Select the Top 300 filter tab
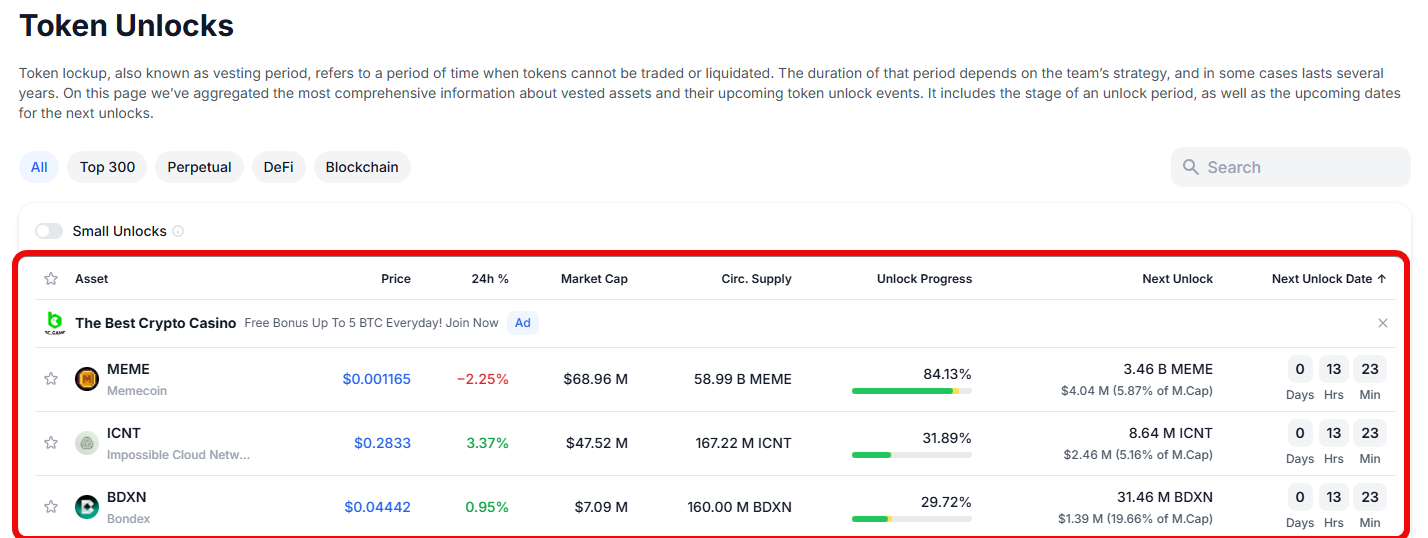Image resolution: width=1428 pixels, height=538 pixels. coord(107,167)
